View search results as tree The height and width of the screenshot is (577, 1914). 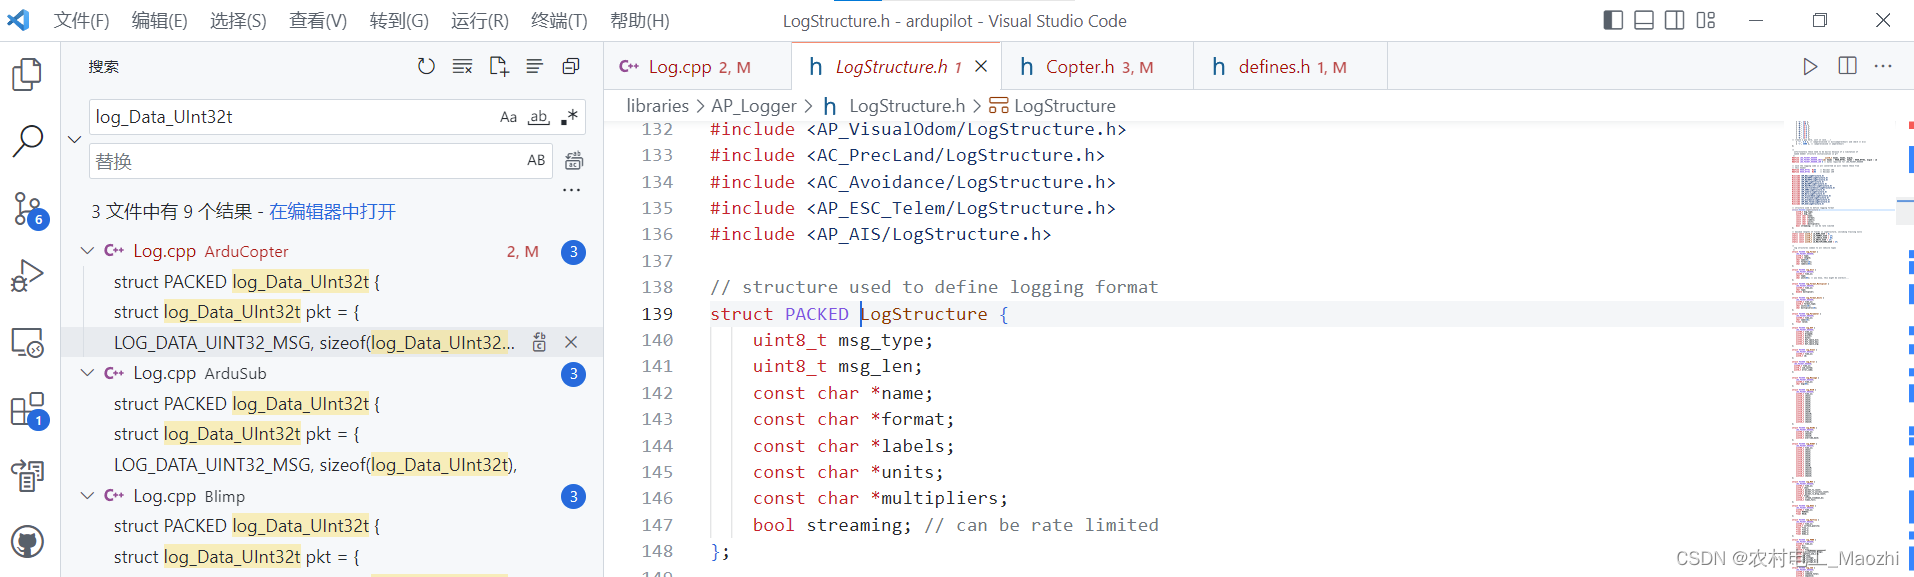(x=535, y=66)
